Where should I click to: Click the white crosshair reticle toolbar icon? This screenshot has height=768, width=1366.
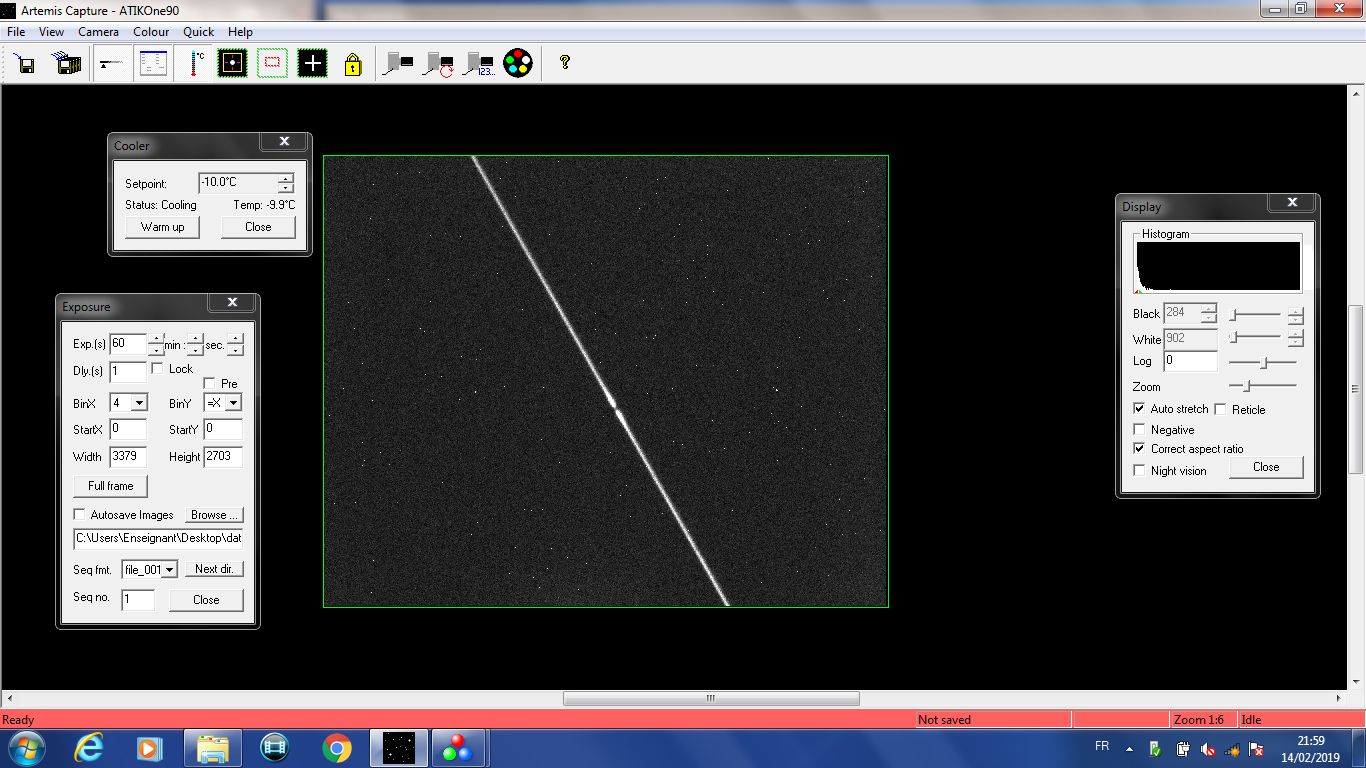312,64
